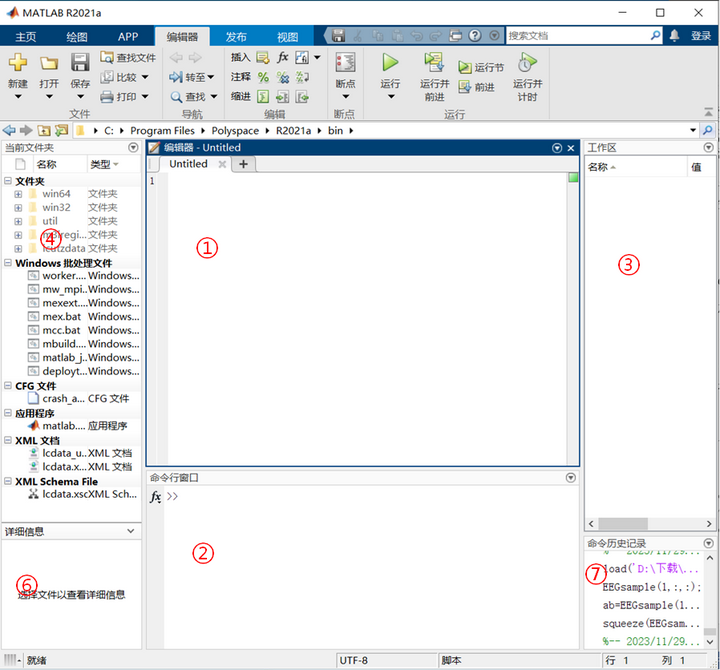720x670 pixels.
Task: Click the browse for folder icon
Action: coord(61,130)
